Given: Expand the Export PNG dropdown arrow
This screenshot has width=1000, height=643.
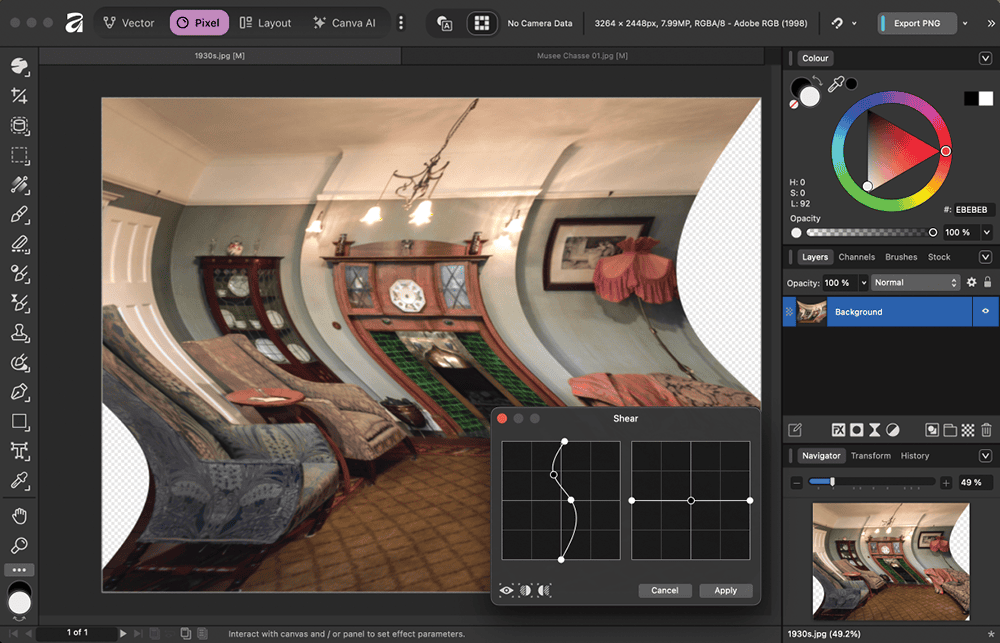Looking at the screenshot, I should tap(964, 23).
